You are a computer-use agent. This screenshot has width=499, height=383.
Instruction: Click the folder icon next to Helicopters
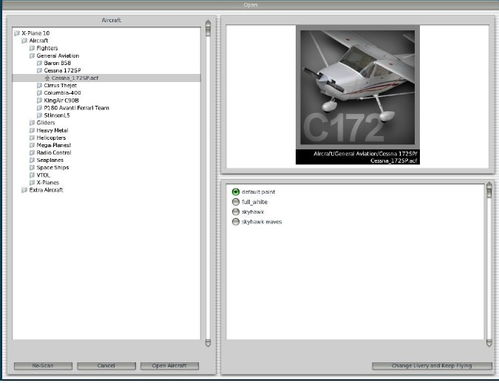tap(32, 138)
